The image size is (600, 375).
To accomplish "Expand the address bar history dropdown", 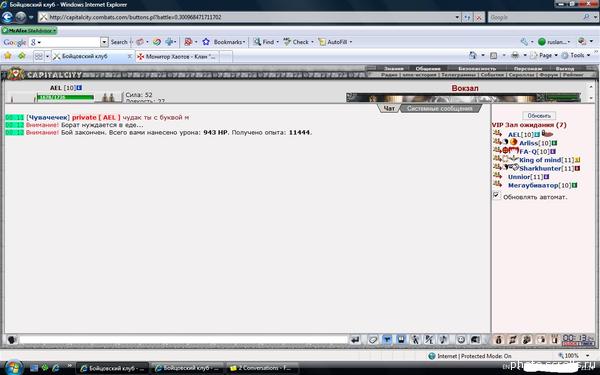I will pyautogui.click(x=457, y=17).
